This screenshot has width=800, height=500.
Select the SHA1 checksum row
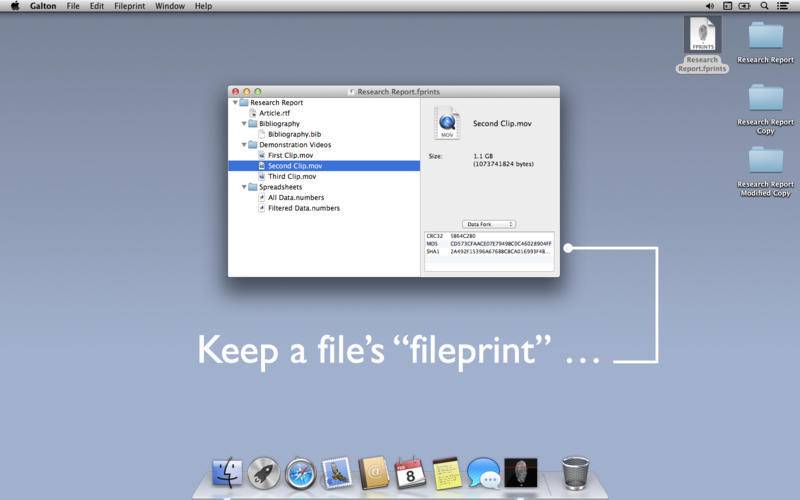point(488,252)
